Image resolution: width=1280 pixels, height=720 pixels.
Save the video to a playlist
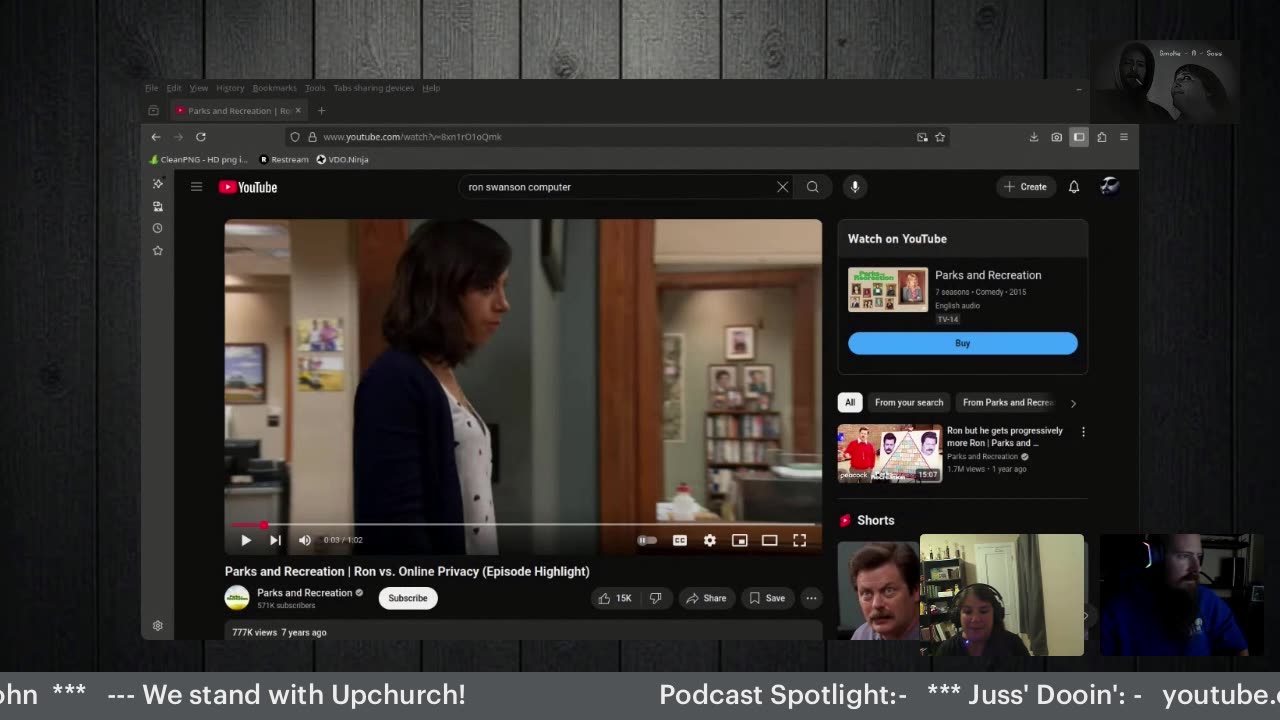tap(767, 598)
